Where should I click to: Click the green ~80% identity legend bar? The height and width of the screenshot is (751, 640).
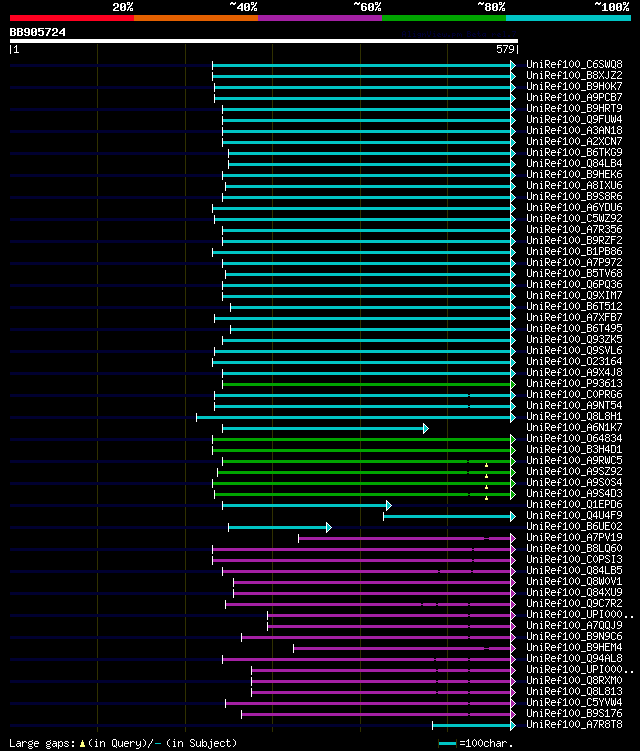(x=444, y=18)
